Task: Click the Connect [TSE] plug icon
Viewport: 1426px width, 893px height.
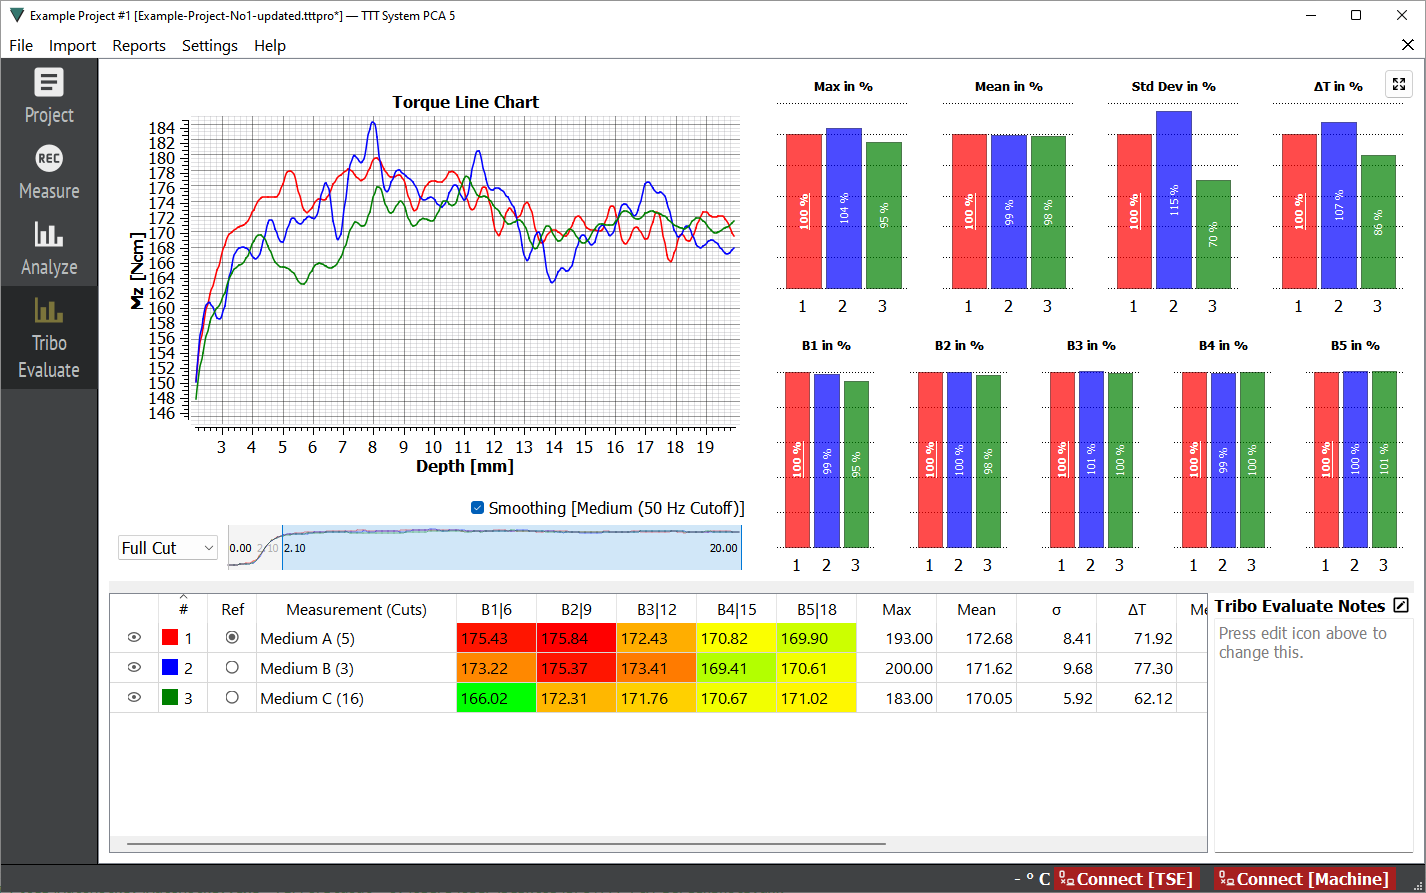Action: click(x=1067, y=880)
